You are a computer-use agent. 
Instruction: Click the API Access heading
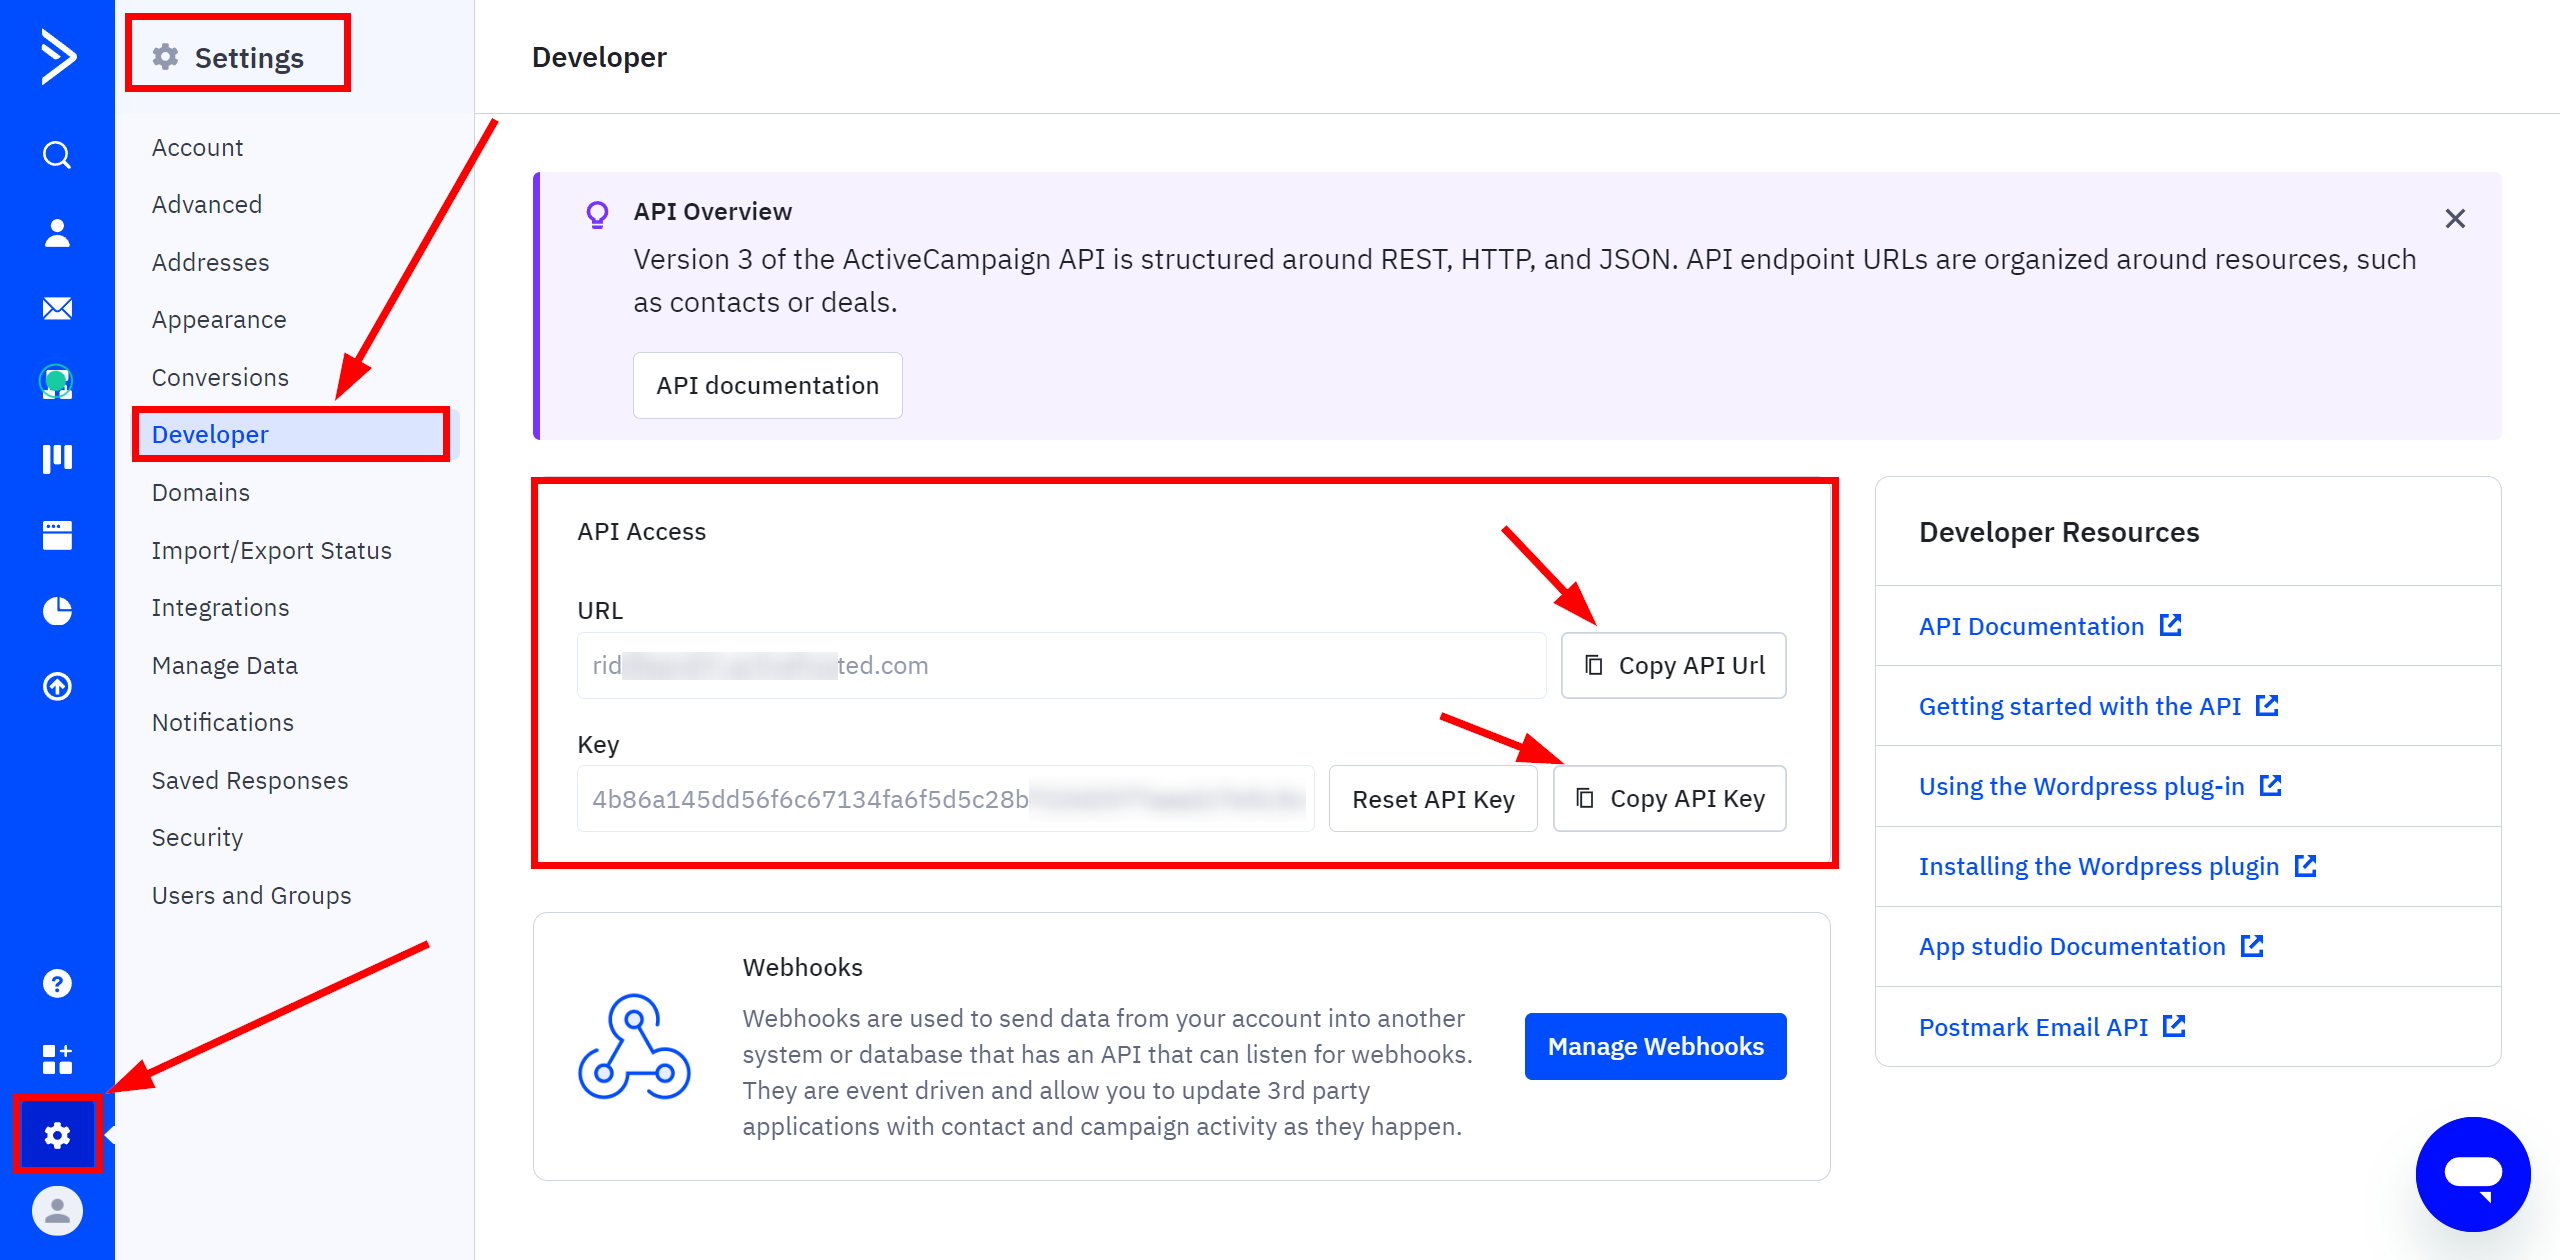pyautogui.click(x=641, y=531)
